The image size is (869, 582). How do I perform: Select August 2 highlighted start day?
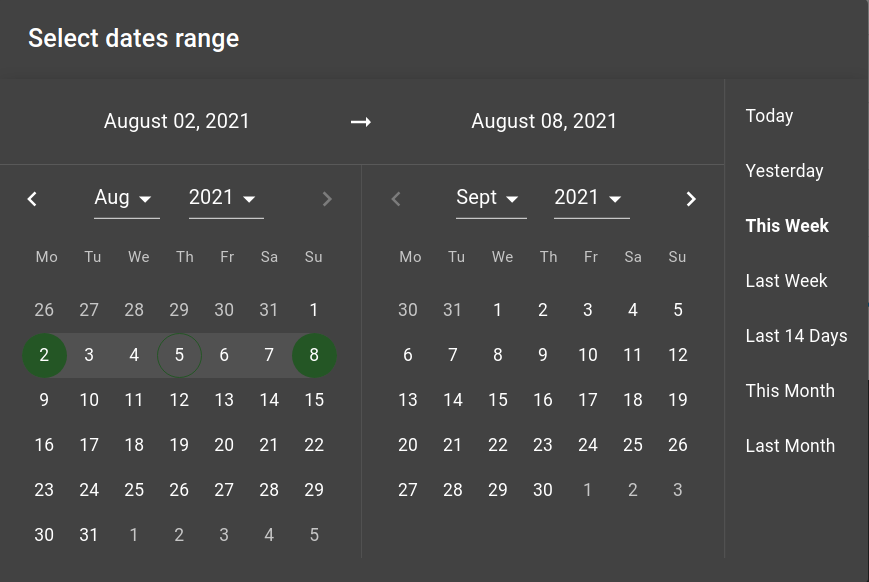pyautogui.click(x=44, y=355)
